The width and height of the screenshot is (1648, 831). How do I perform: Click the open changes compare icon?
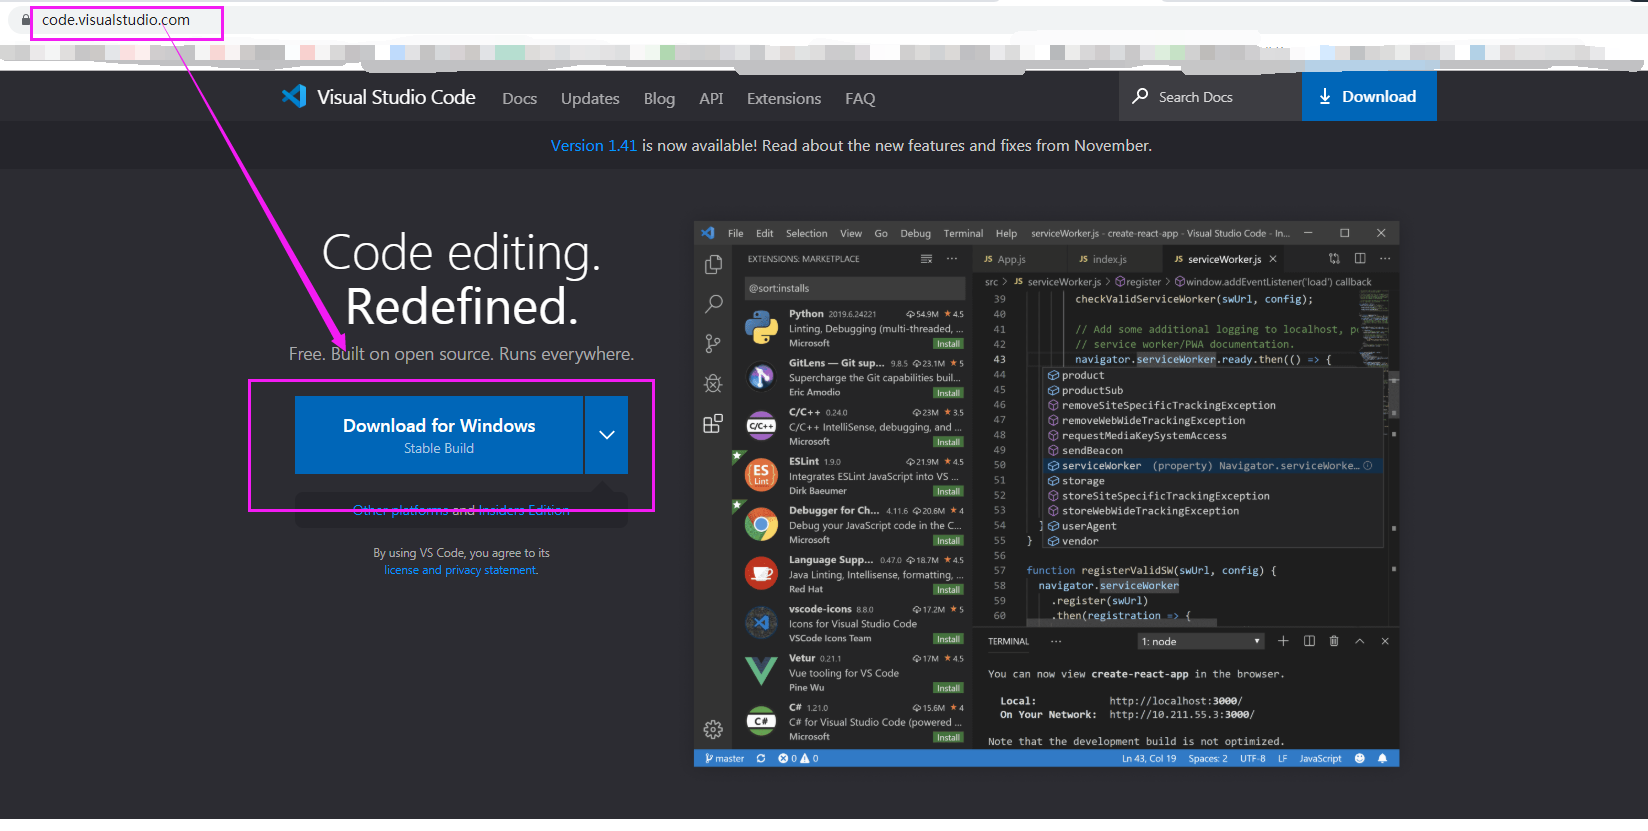(1334, 258)
